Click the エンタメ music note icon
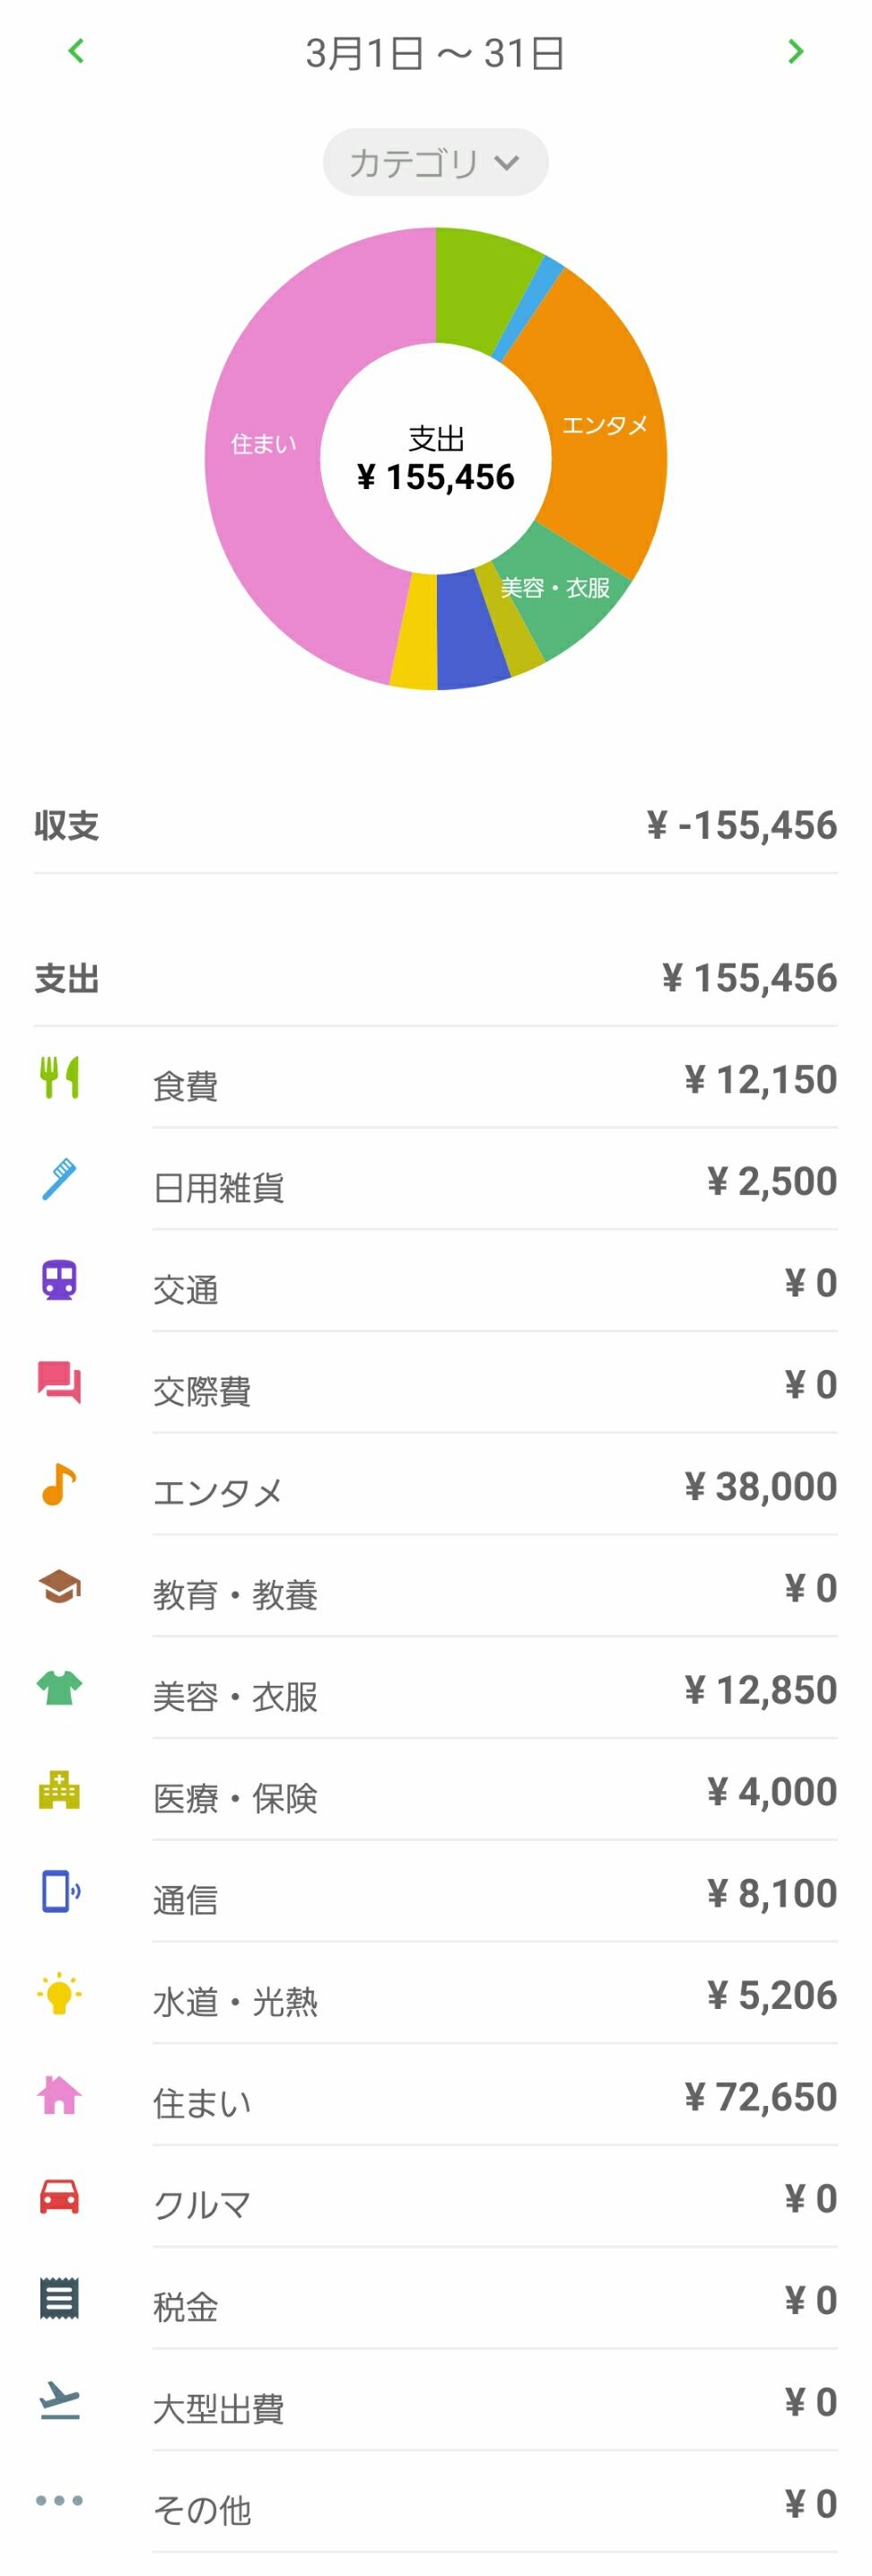 point(59,1484)
